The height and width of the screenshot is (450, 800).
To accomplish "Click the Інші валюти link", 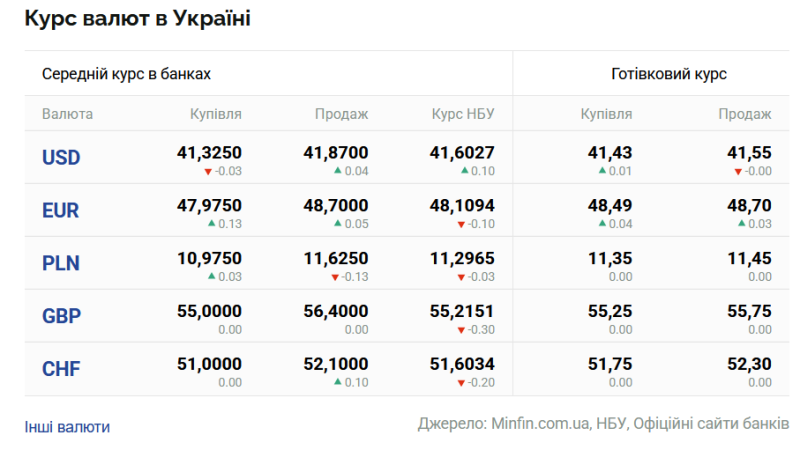I will click(67, 427).
